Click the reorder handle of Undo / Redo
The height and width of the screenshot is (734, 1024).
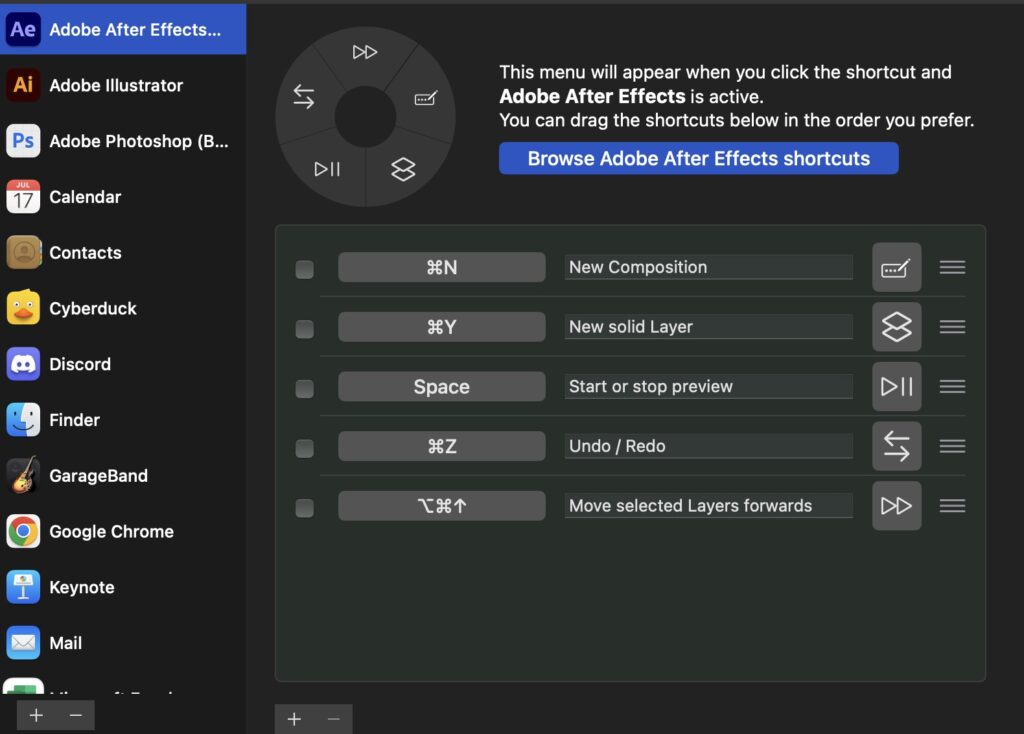click(952, 446)
